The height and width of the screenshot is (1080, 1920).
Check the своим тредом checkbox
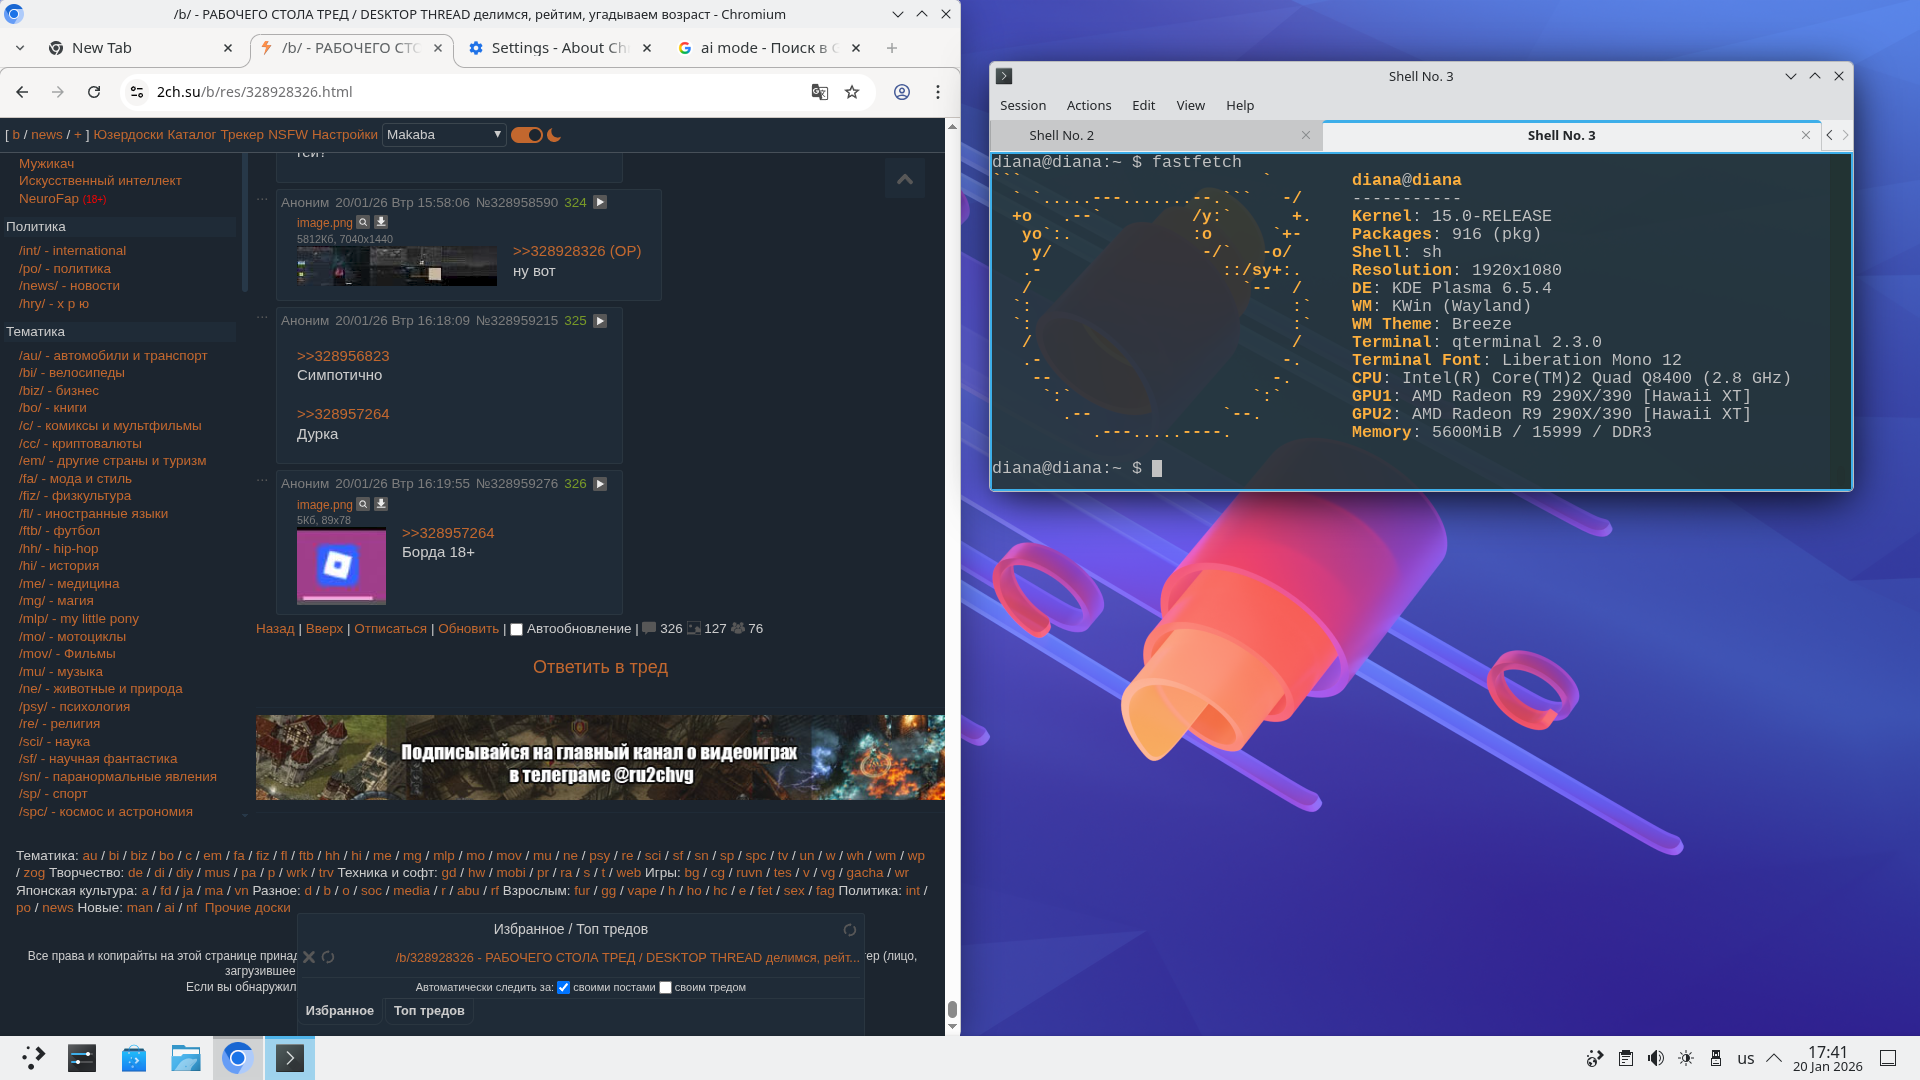pos(665,988)
